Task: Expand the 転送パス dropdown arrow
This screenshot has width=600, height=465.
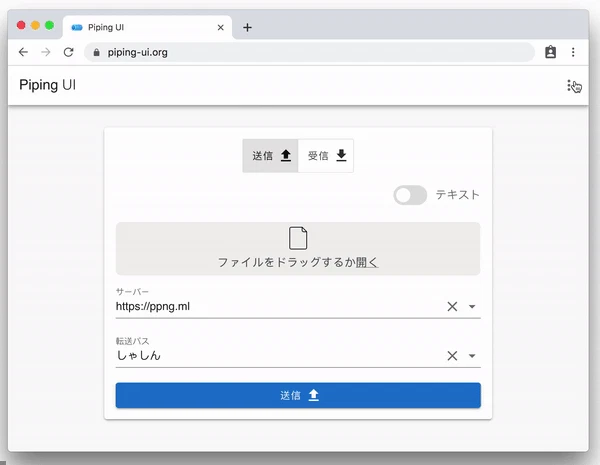Action: coord(472,356)
